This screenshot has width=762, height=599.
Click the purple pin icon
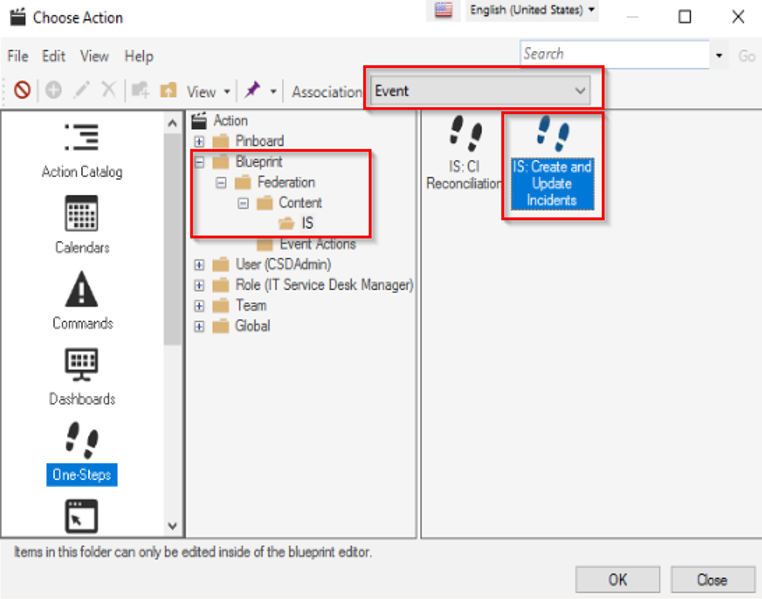click(x=253, y=91)
